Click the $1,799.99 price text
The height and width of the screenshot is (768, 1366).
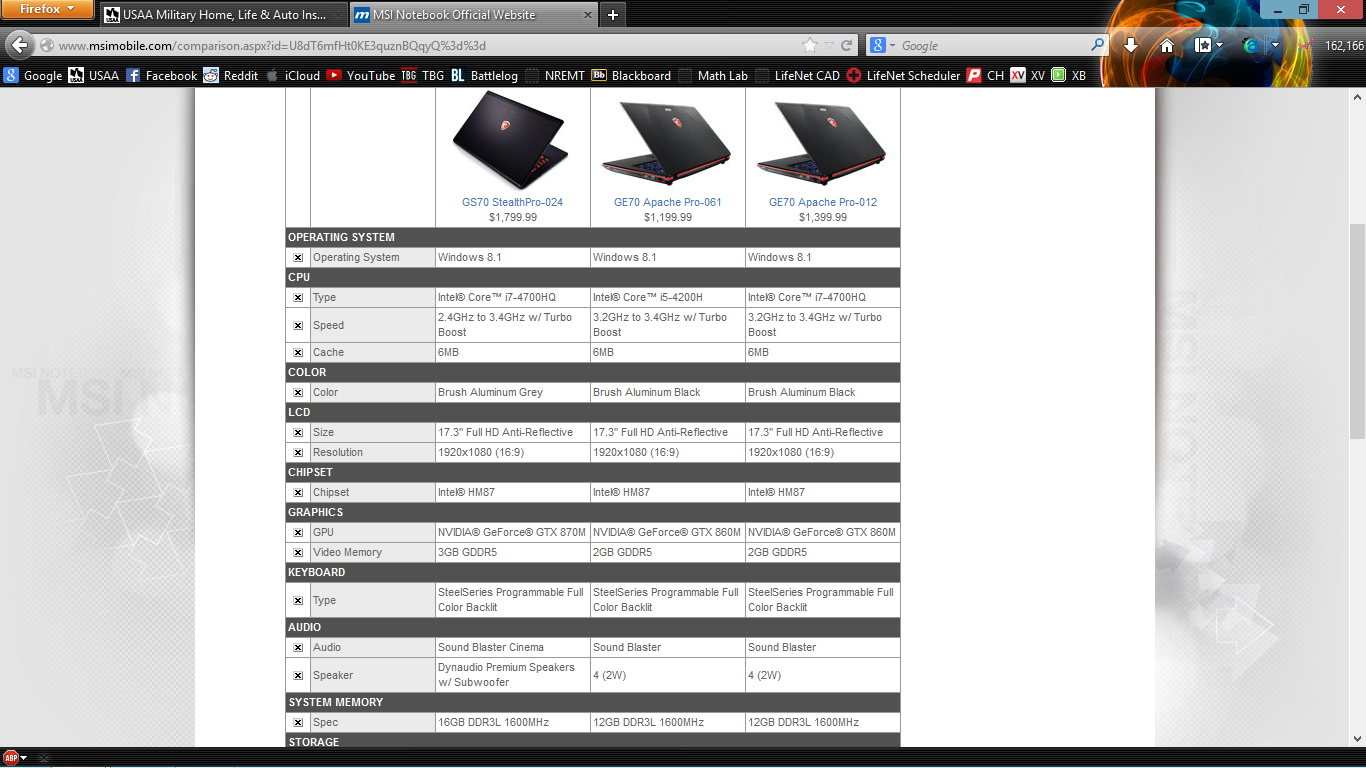pyautogui.click(x=512, y=217)
